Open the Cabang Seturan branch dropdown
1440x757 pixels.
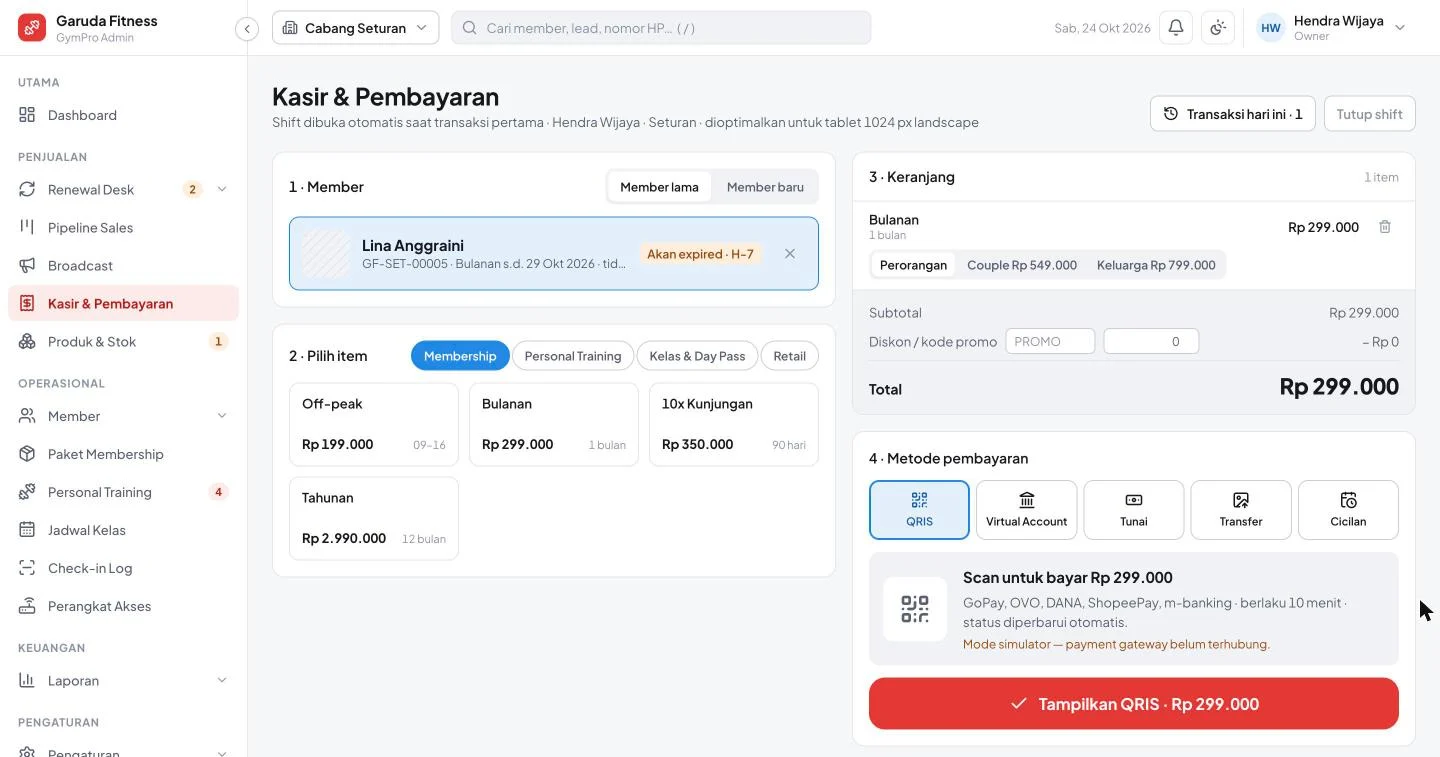click(x=355, y=28)
